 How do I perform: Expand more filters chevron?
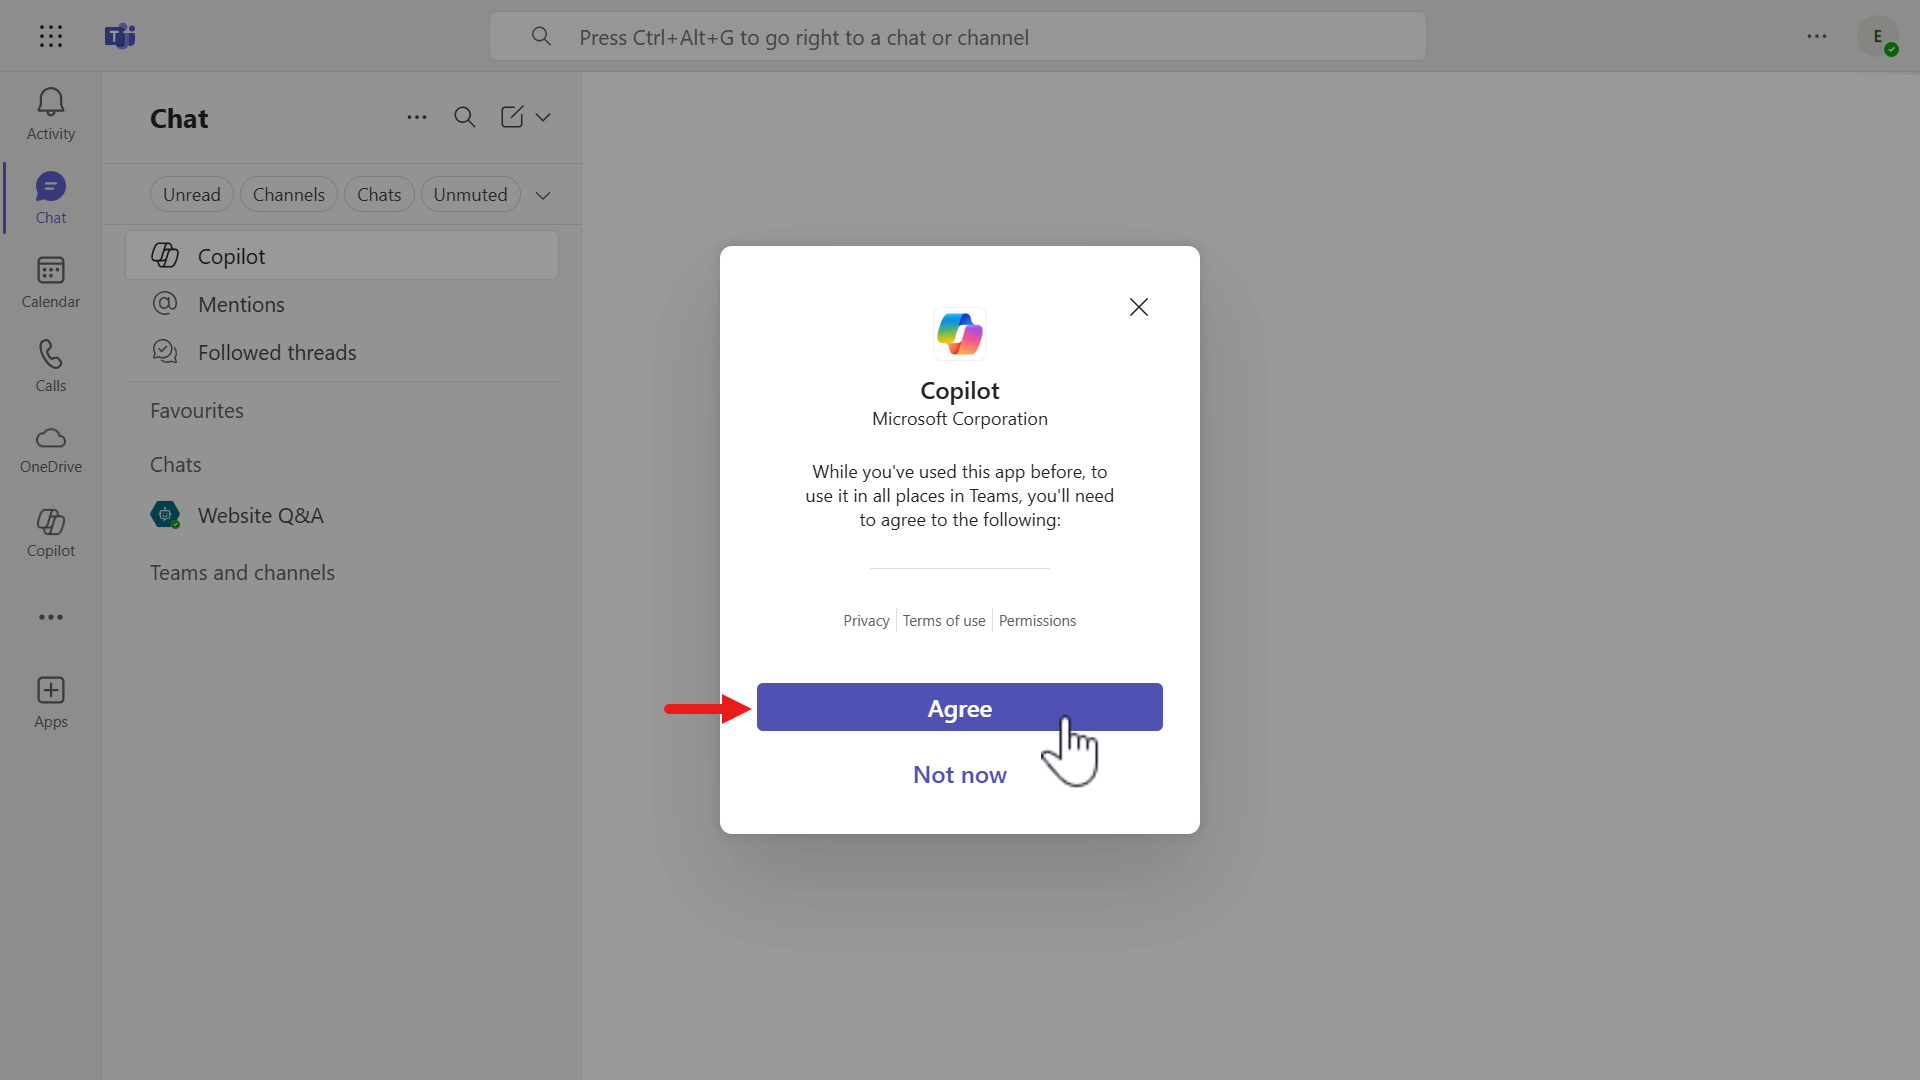[x=543, y=195]
